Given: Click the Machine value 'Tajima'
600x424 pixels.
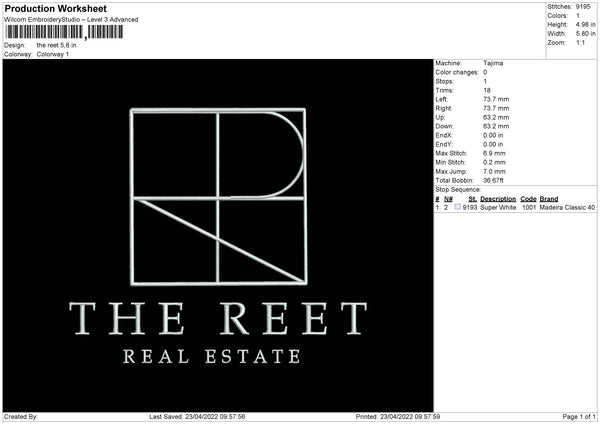Looking at the screenshot, I should pos(493,63).
